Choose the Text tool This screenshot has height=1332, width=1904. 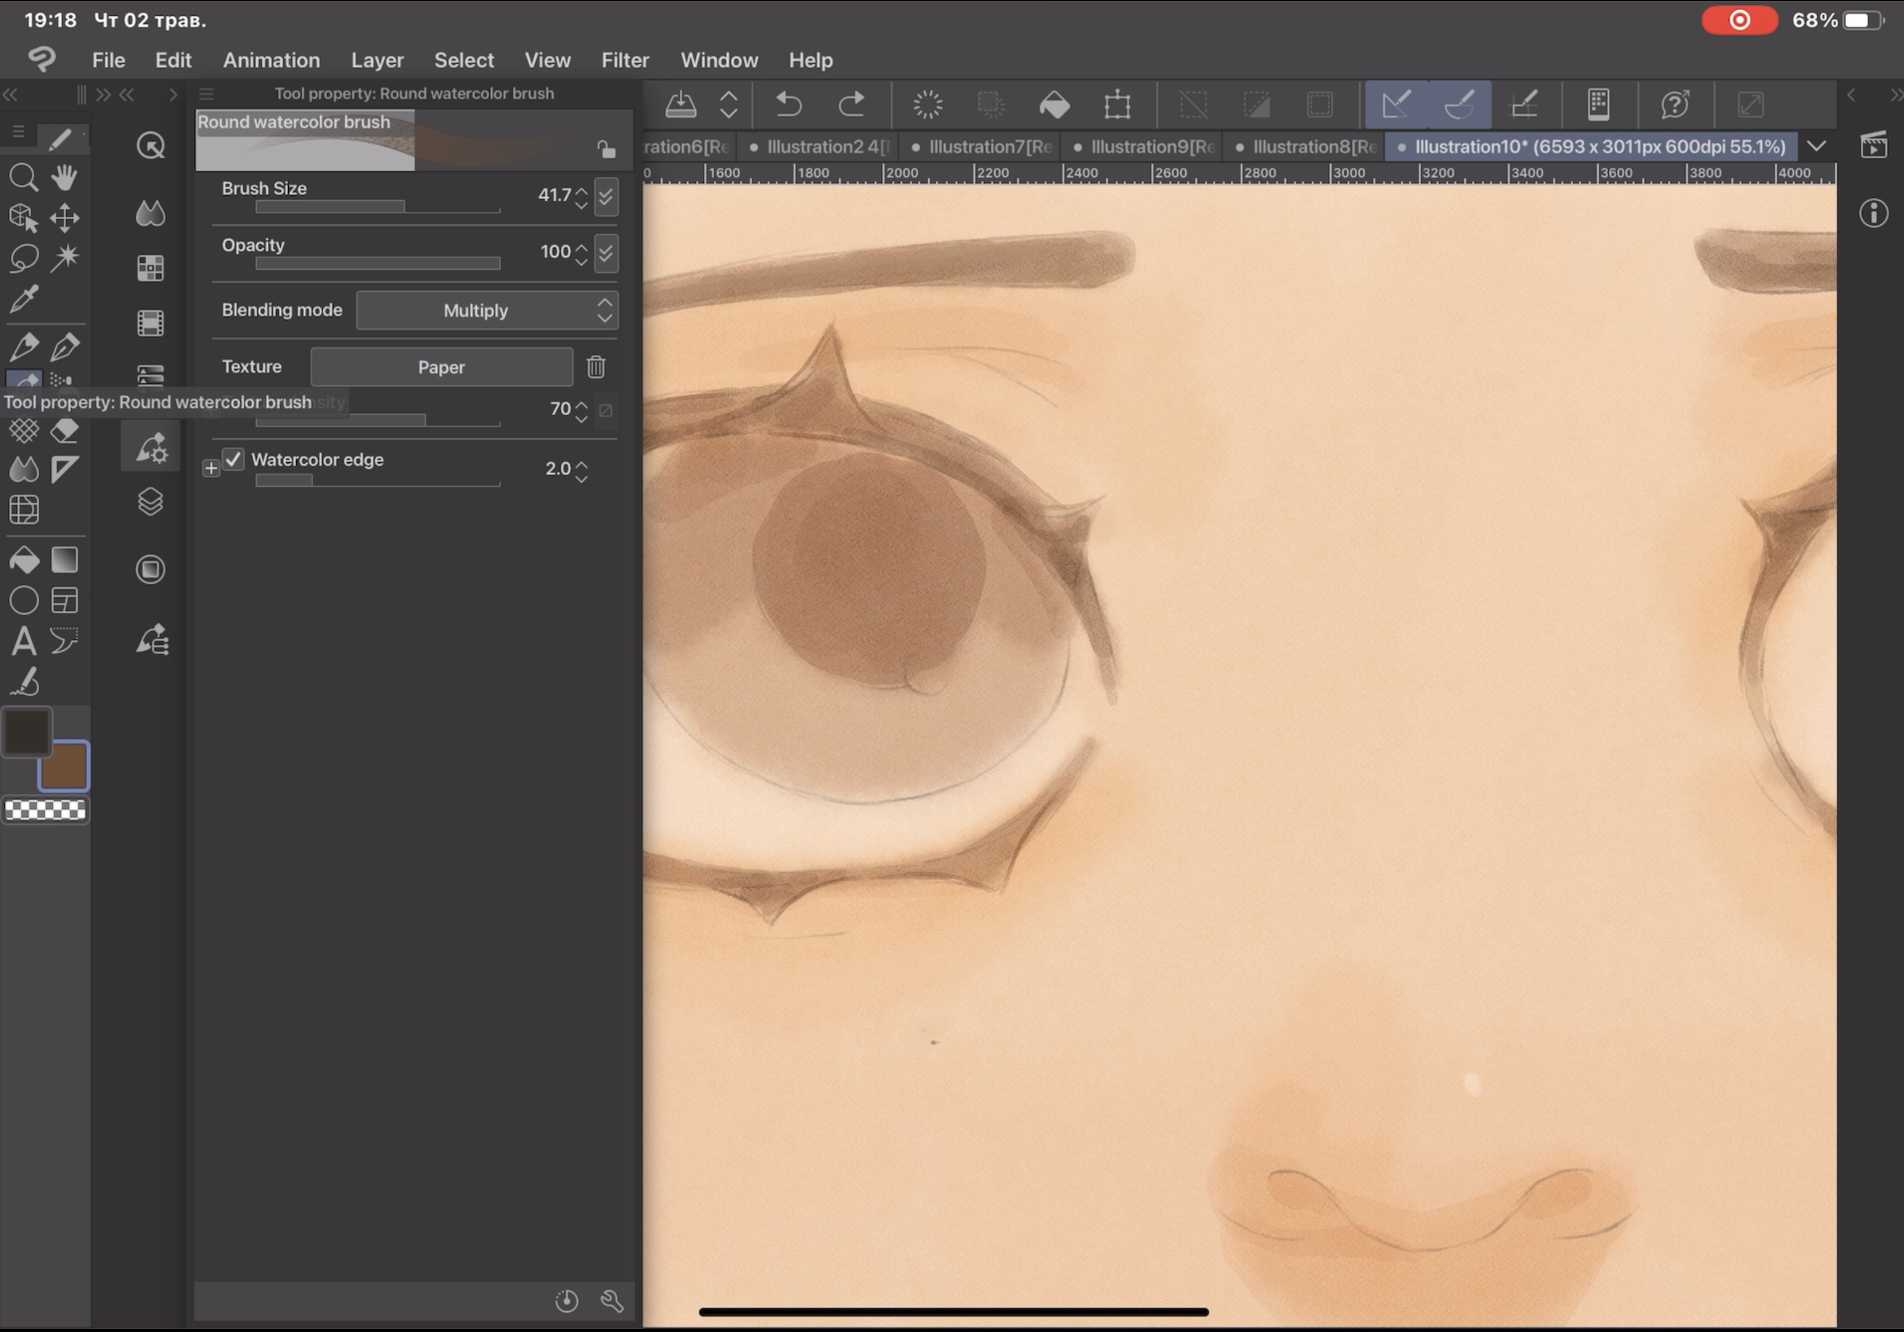point(23,641)
